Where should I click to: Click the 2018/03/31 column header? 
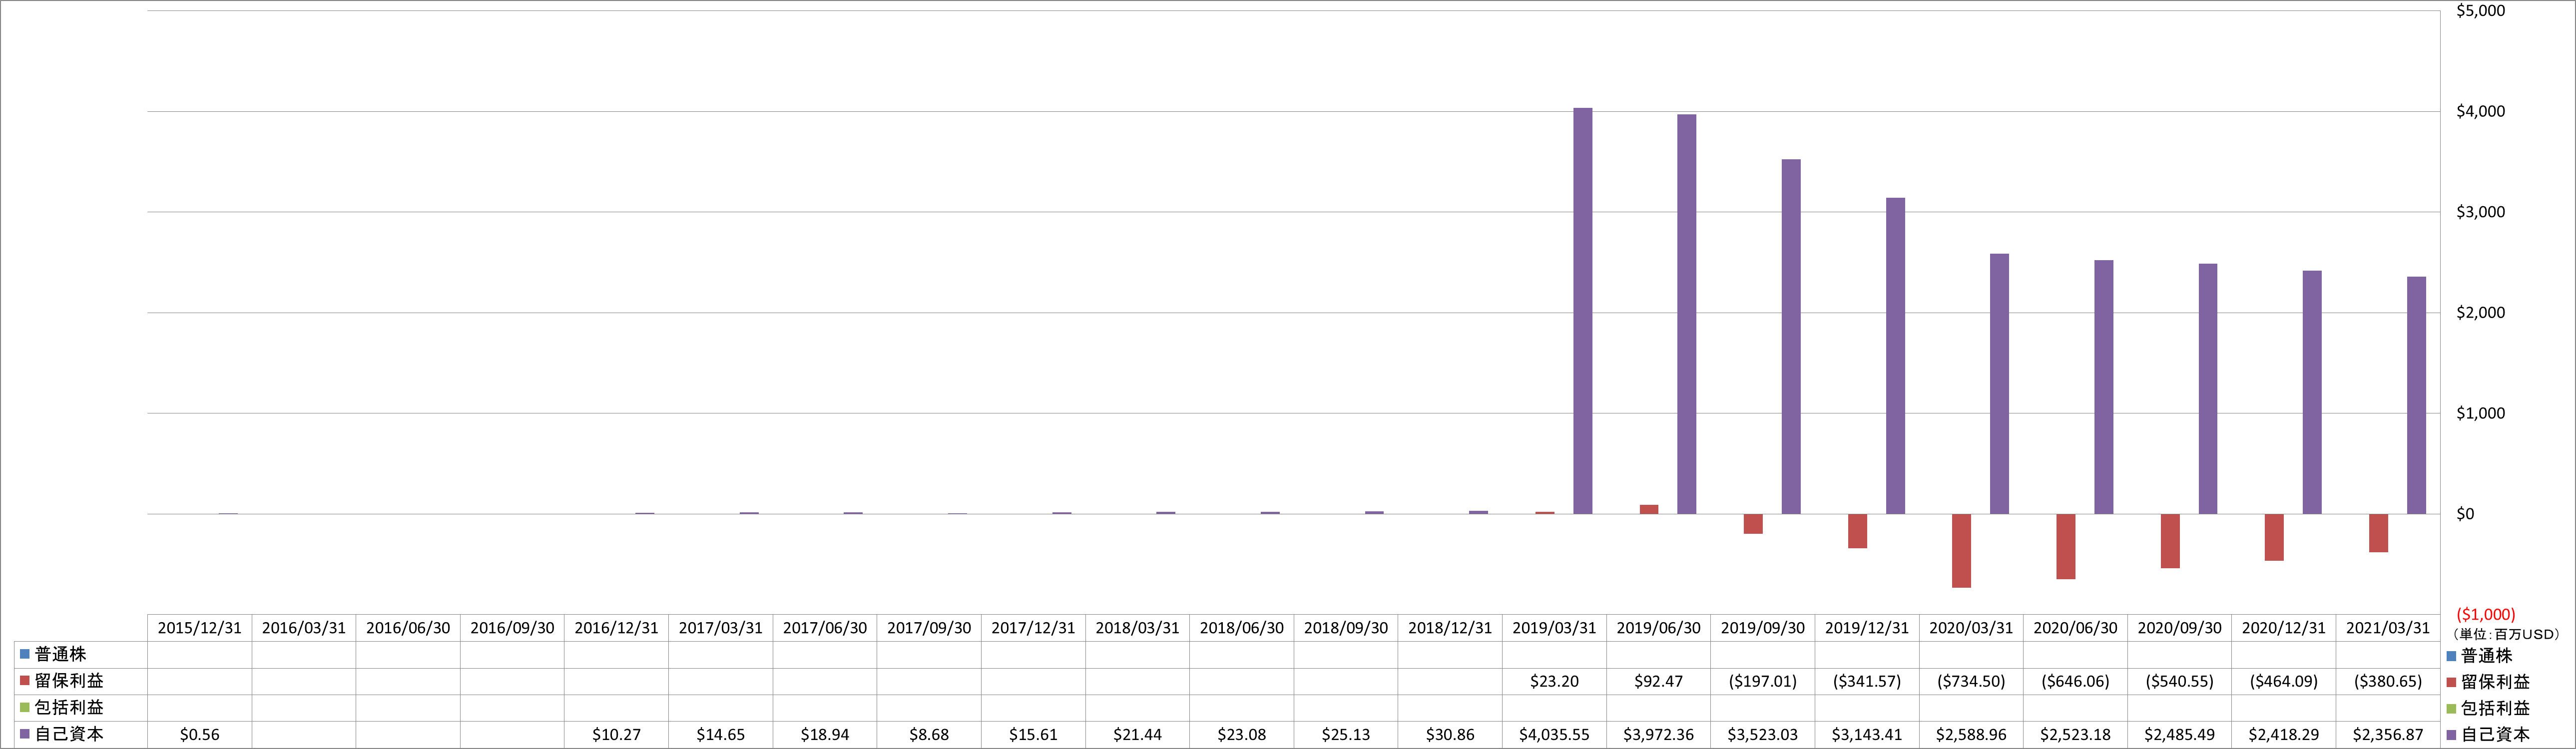(x=1137, y=628)
